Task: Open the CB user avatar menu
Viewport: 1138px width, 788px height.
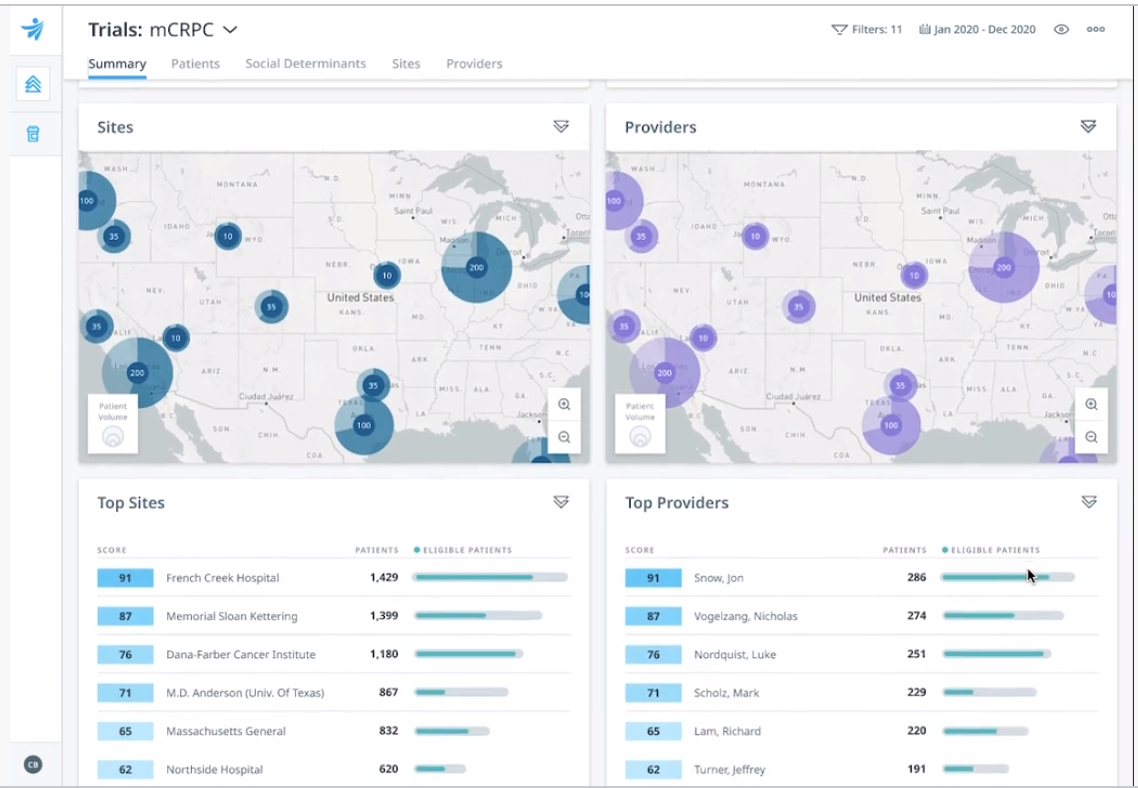Action: tap(33, 764)
